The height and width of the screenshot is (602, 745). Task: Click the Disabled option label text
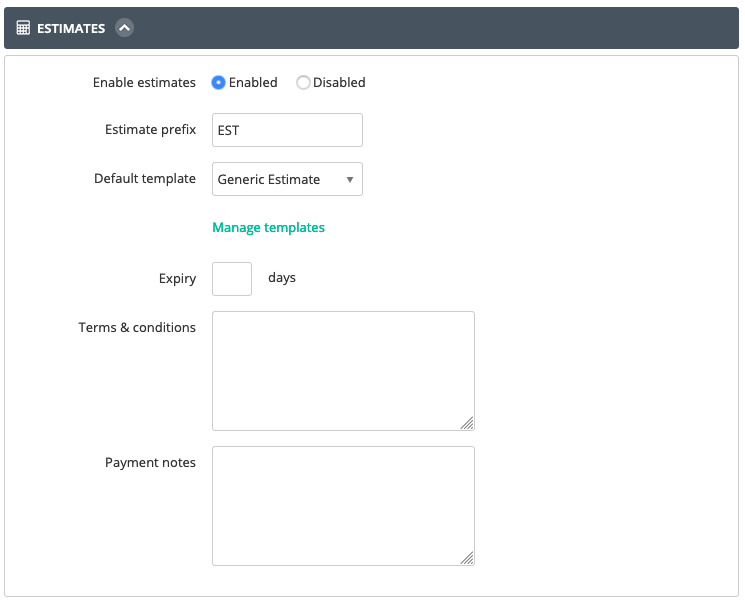coord(339,83)
